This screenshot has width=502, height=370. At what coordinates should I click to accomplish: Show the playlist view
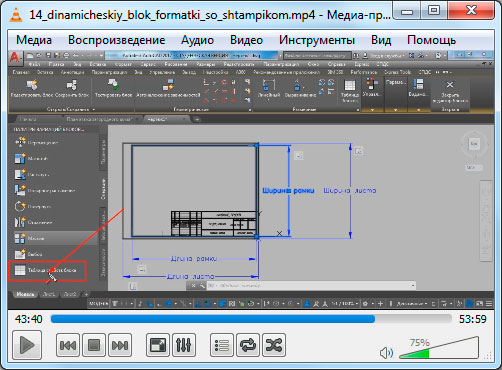point(222,345)
